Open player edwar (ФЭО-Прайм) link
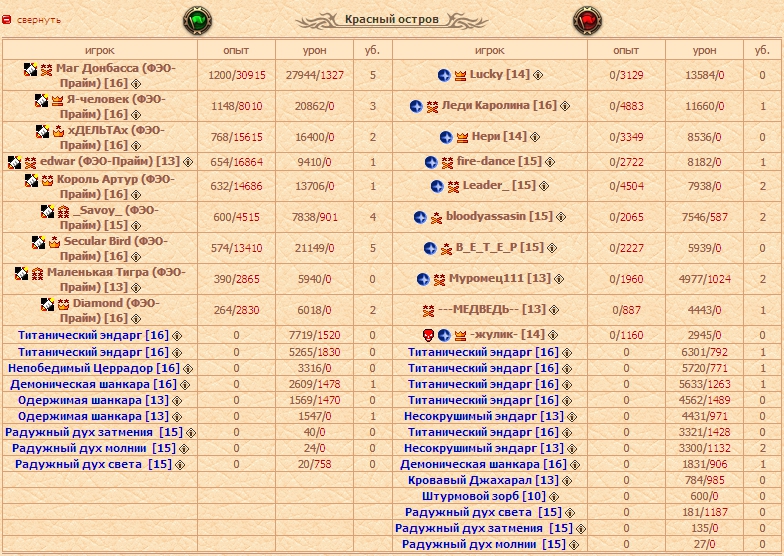 pos(110,162)
